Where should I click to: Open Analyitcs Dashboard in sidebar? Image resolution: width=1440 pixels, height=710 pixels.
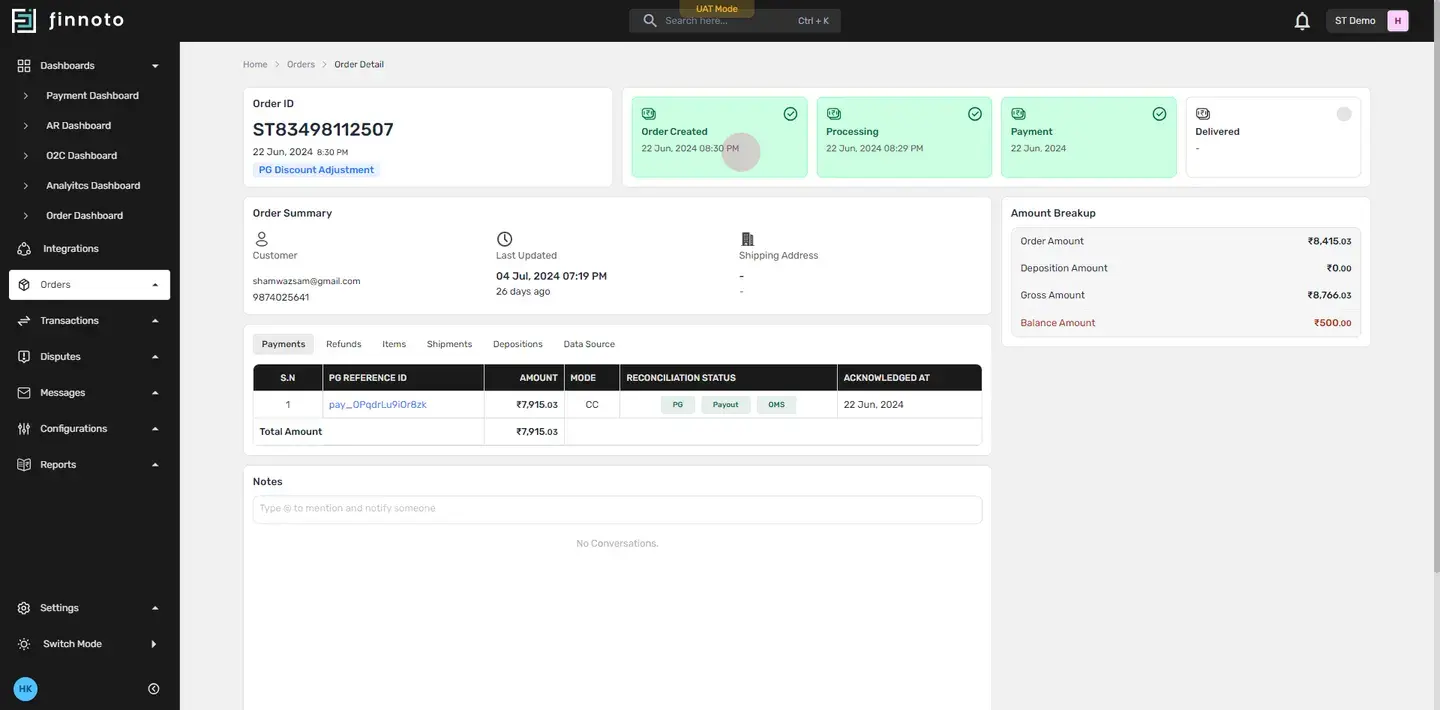(x=93, y=186)
